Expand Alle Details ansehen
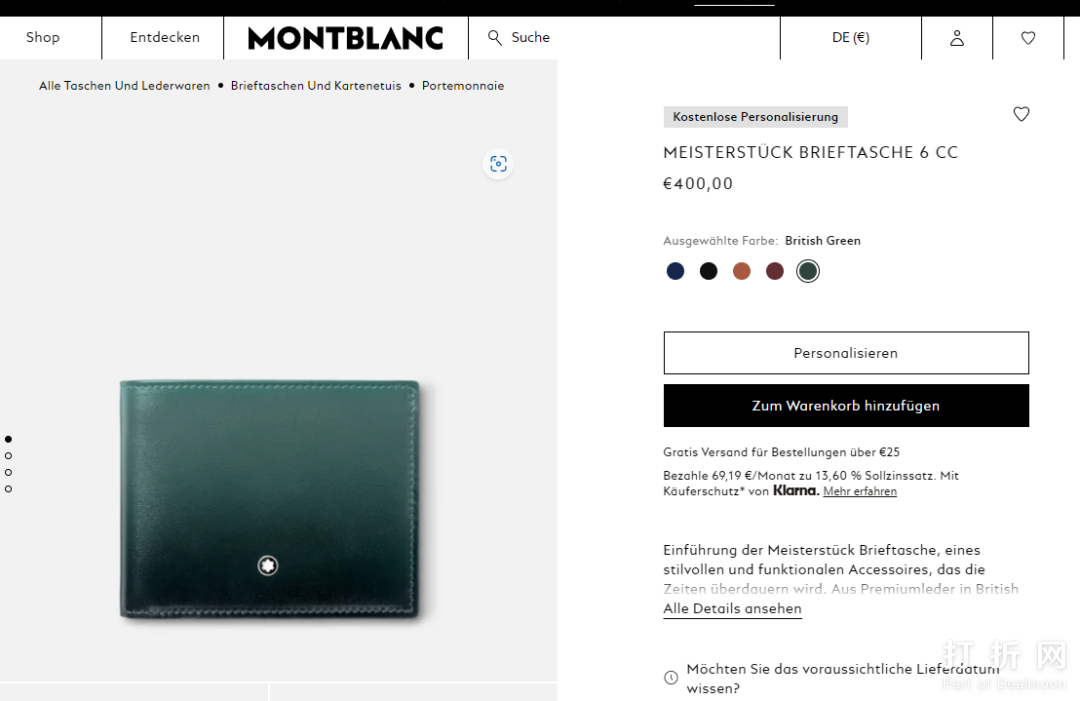The width and height of the screenshot is (1080, 701). coord(732,609)
